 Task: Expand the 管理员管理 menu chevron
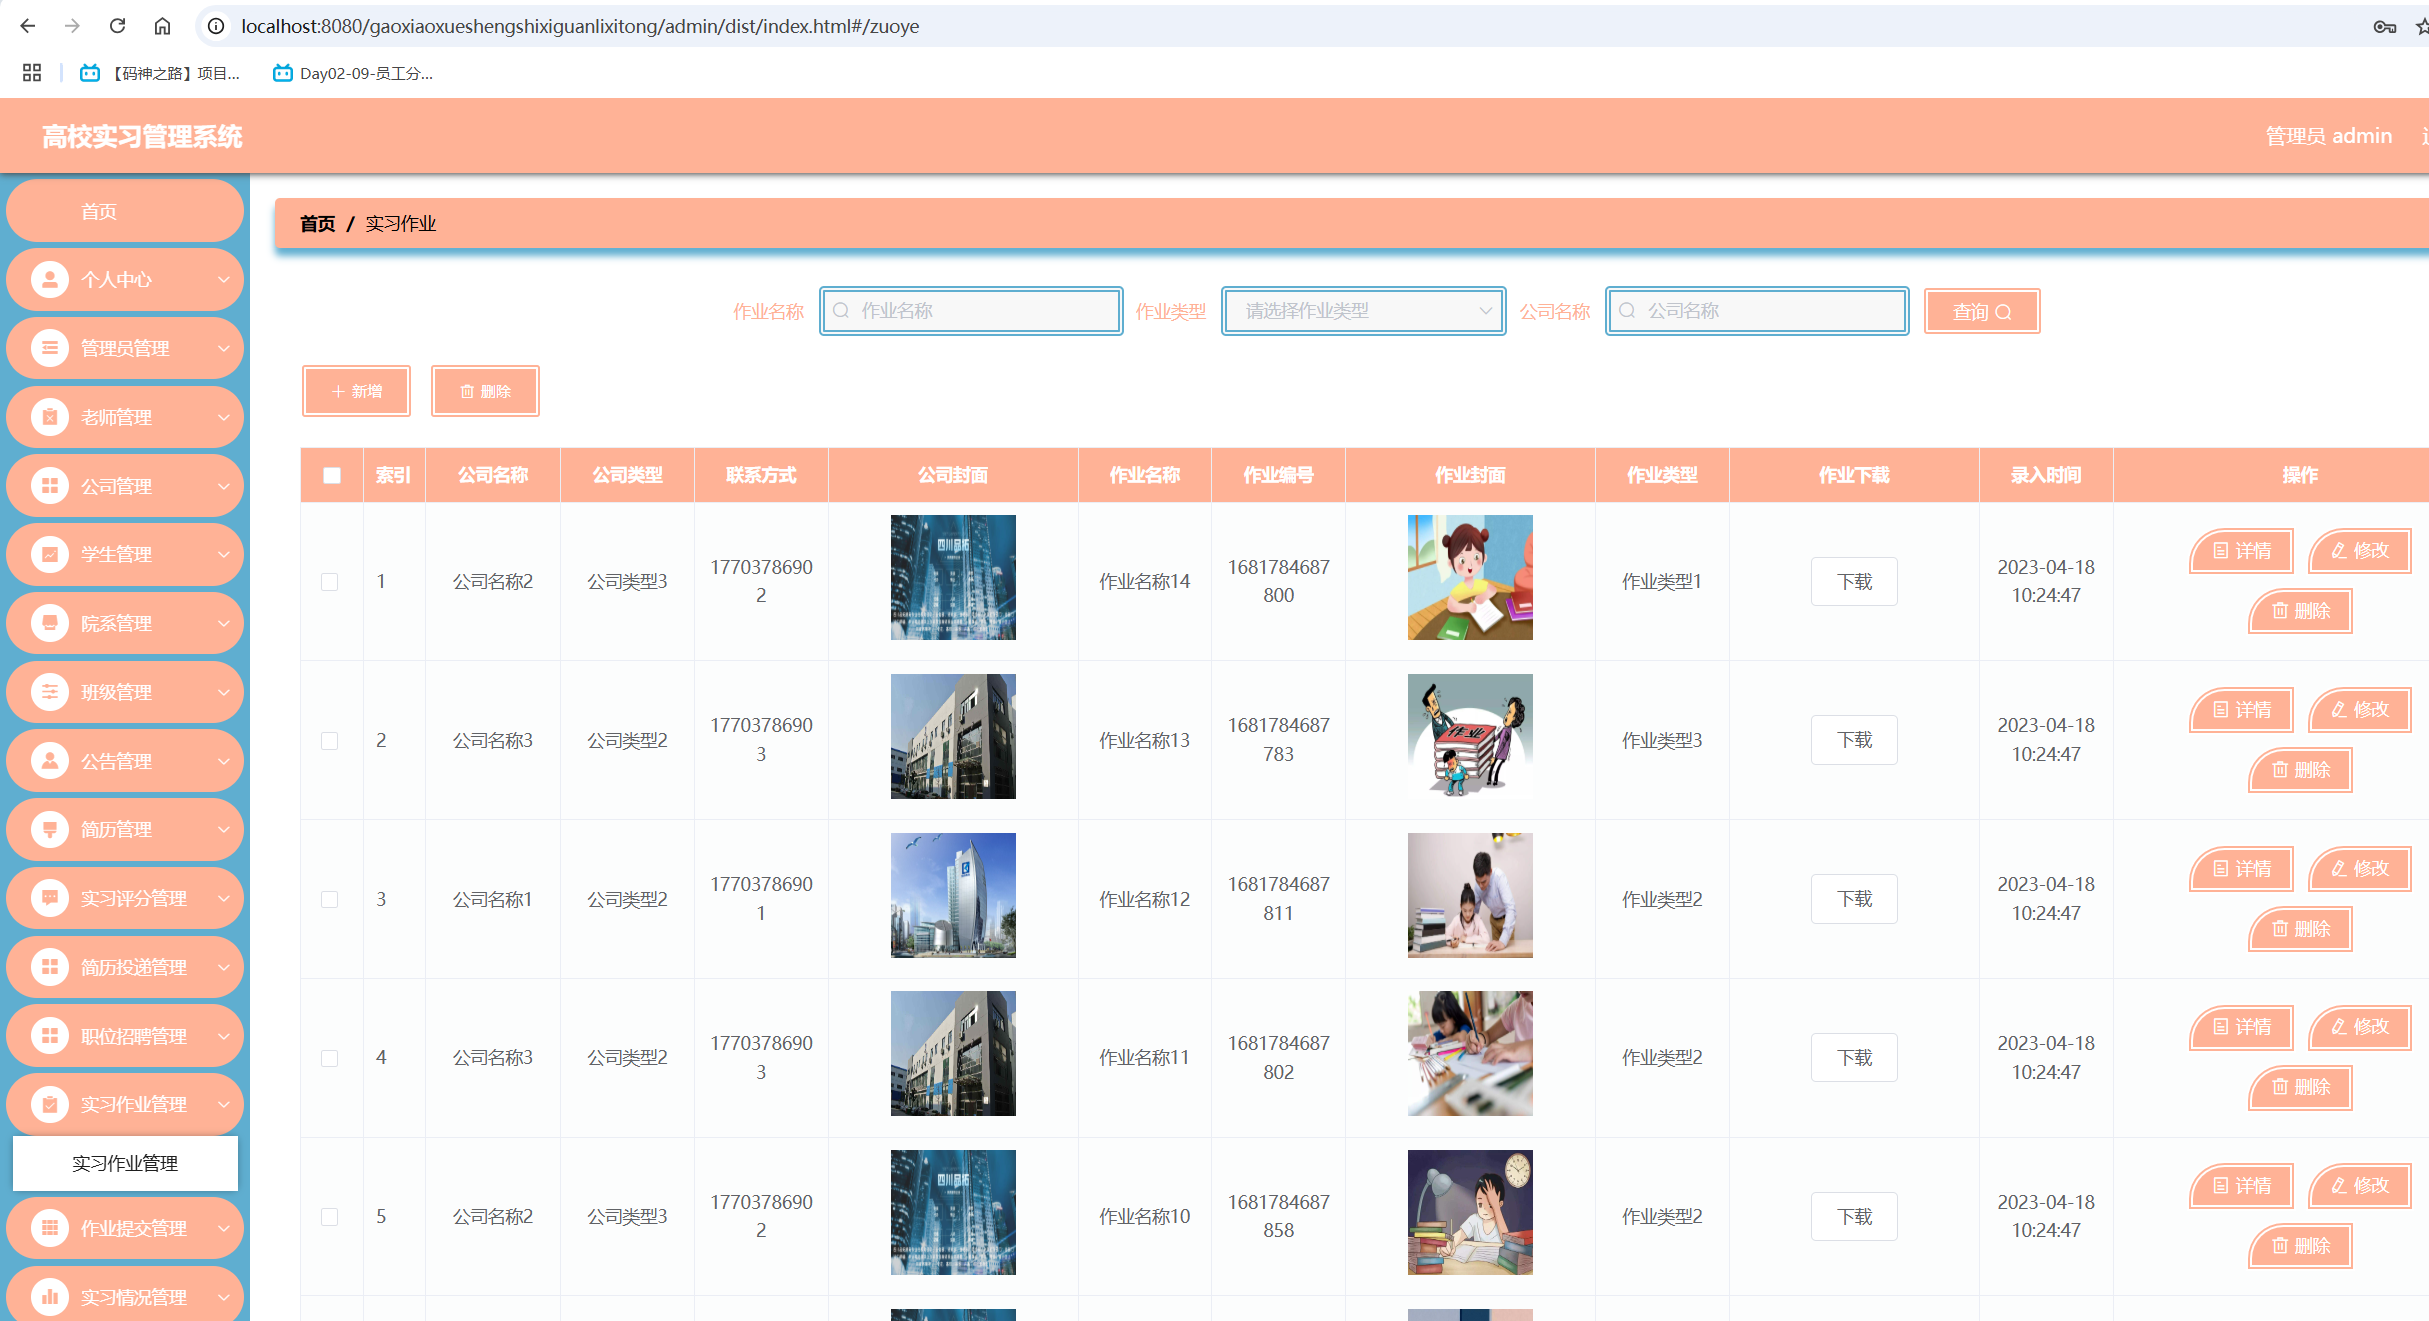click(x=224, y=349)
